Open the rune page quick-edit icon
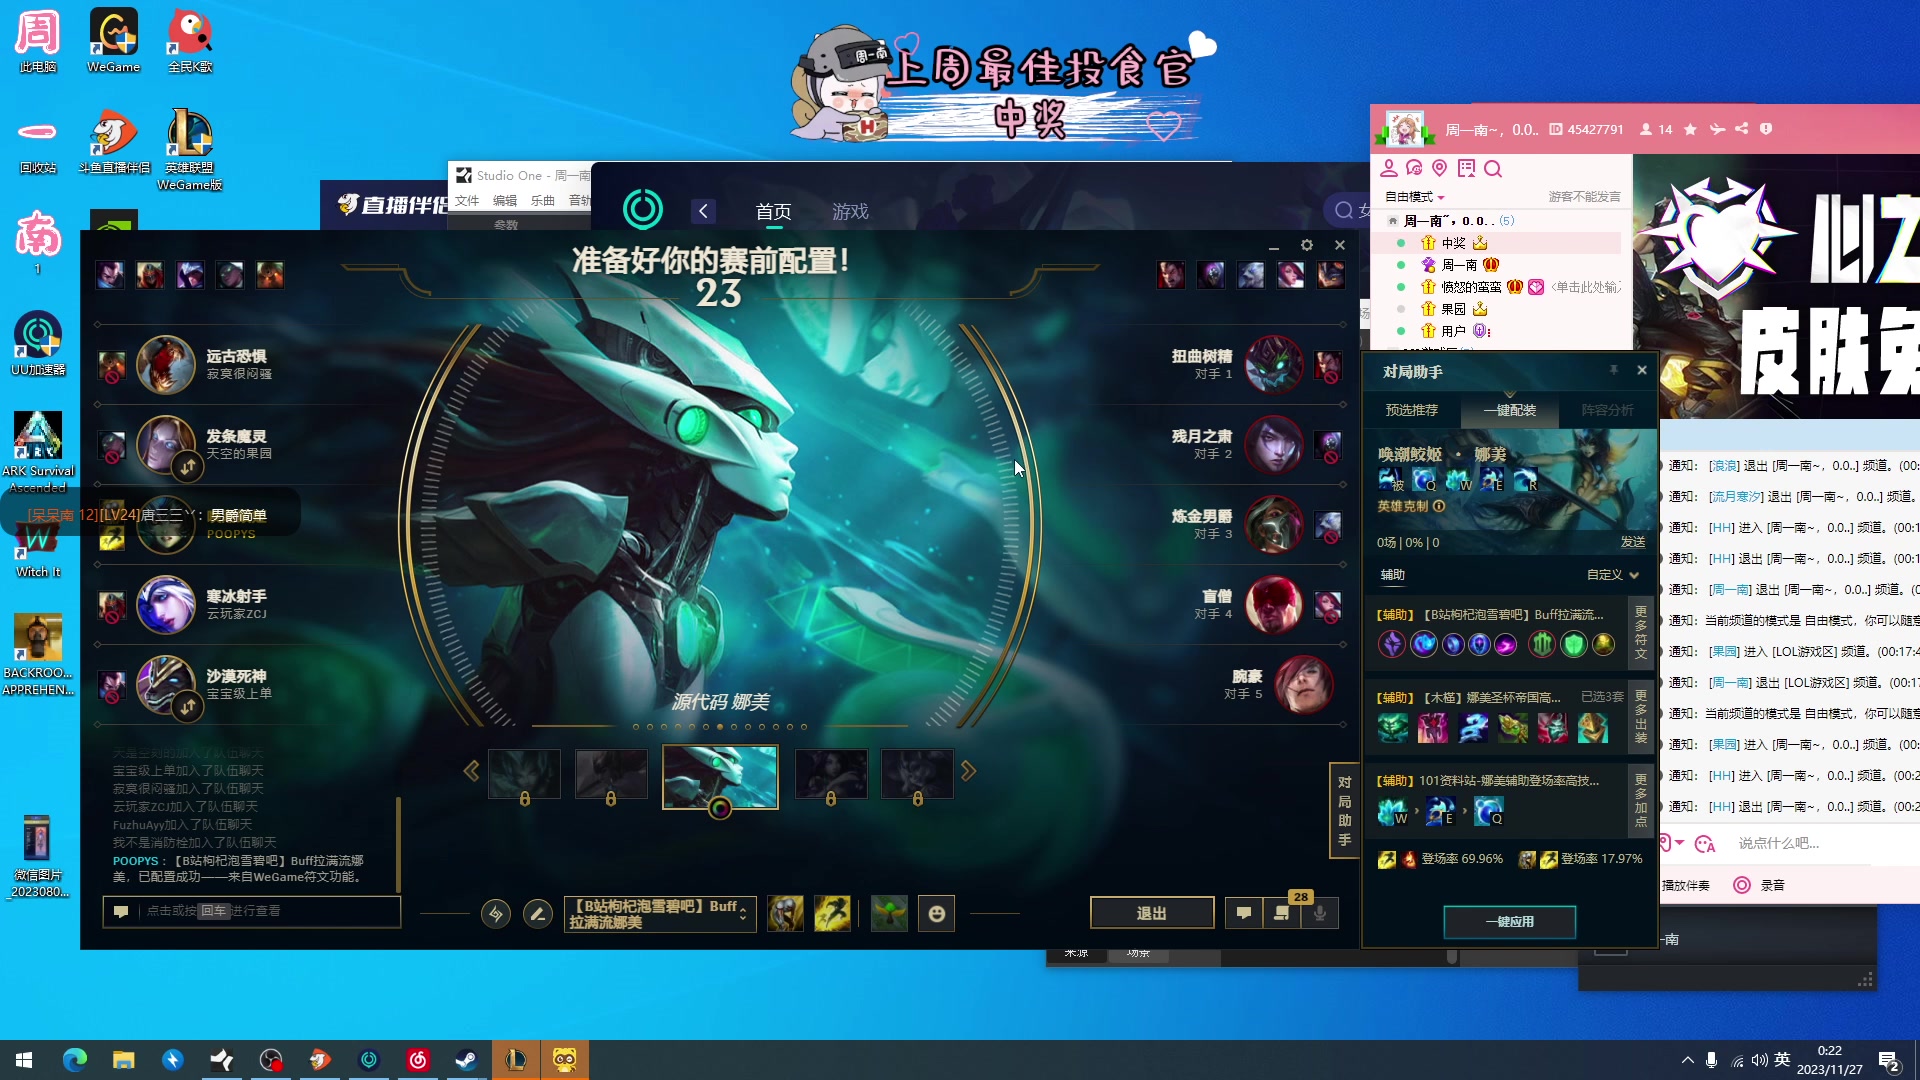 click(x=496, y=913)
